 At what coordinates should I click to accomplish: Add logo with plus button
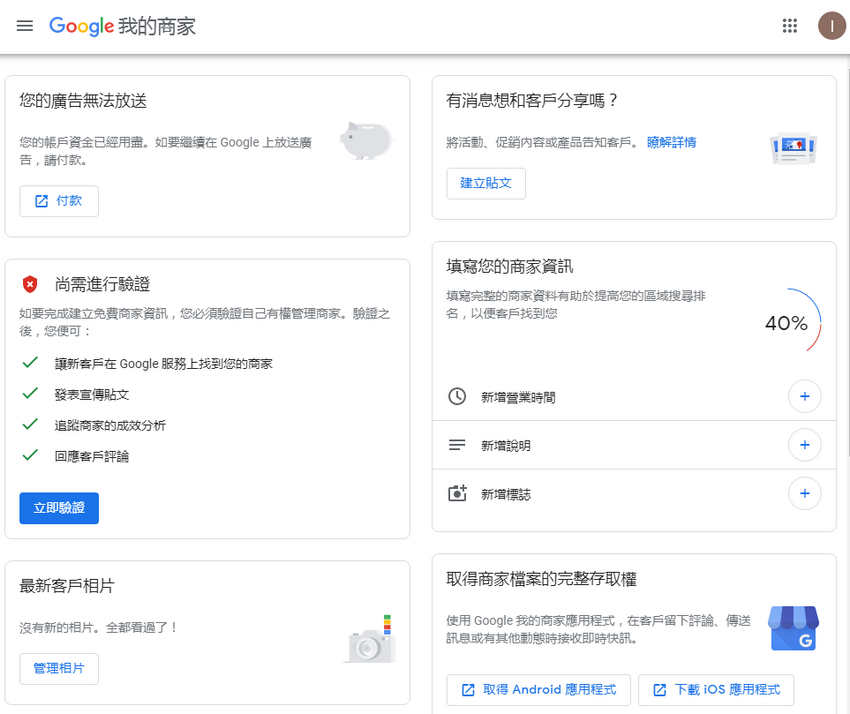[804, 493]
